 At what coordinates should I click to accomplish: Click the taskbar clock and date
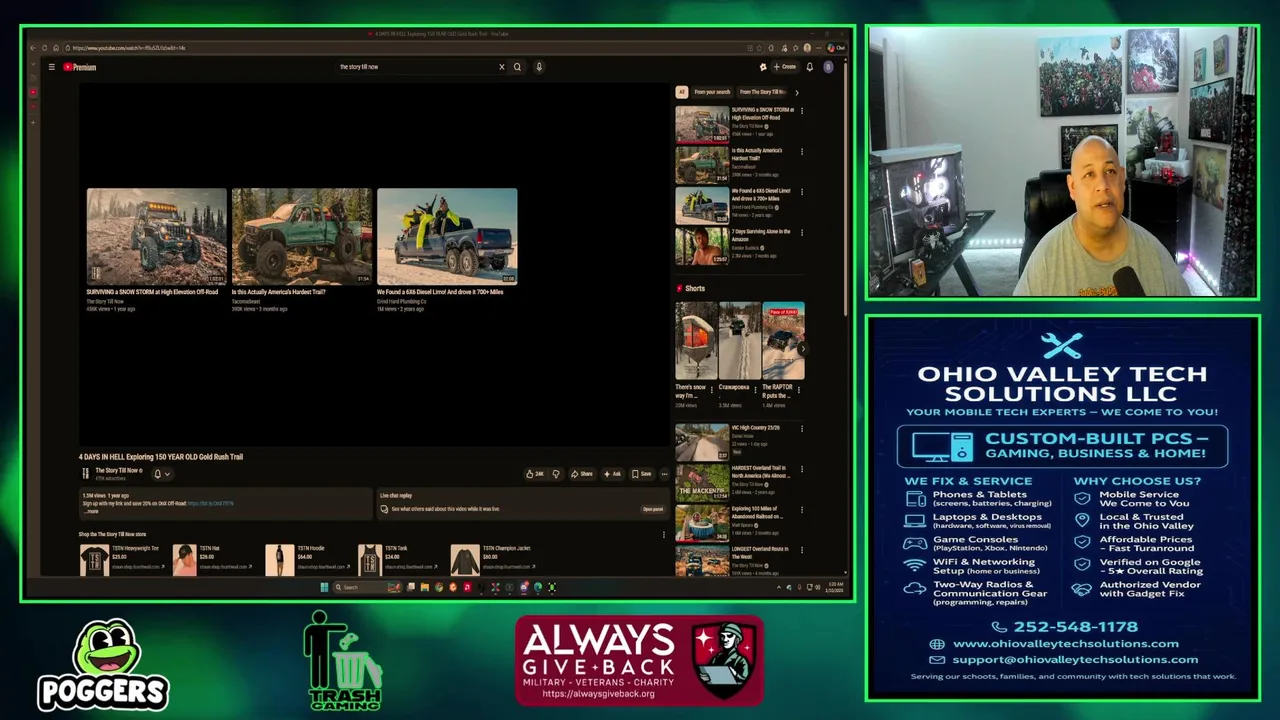(x=836, y=587)
